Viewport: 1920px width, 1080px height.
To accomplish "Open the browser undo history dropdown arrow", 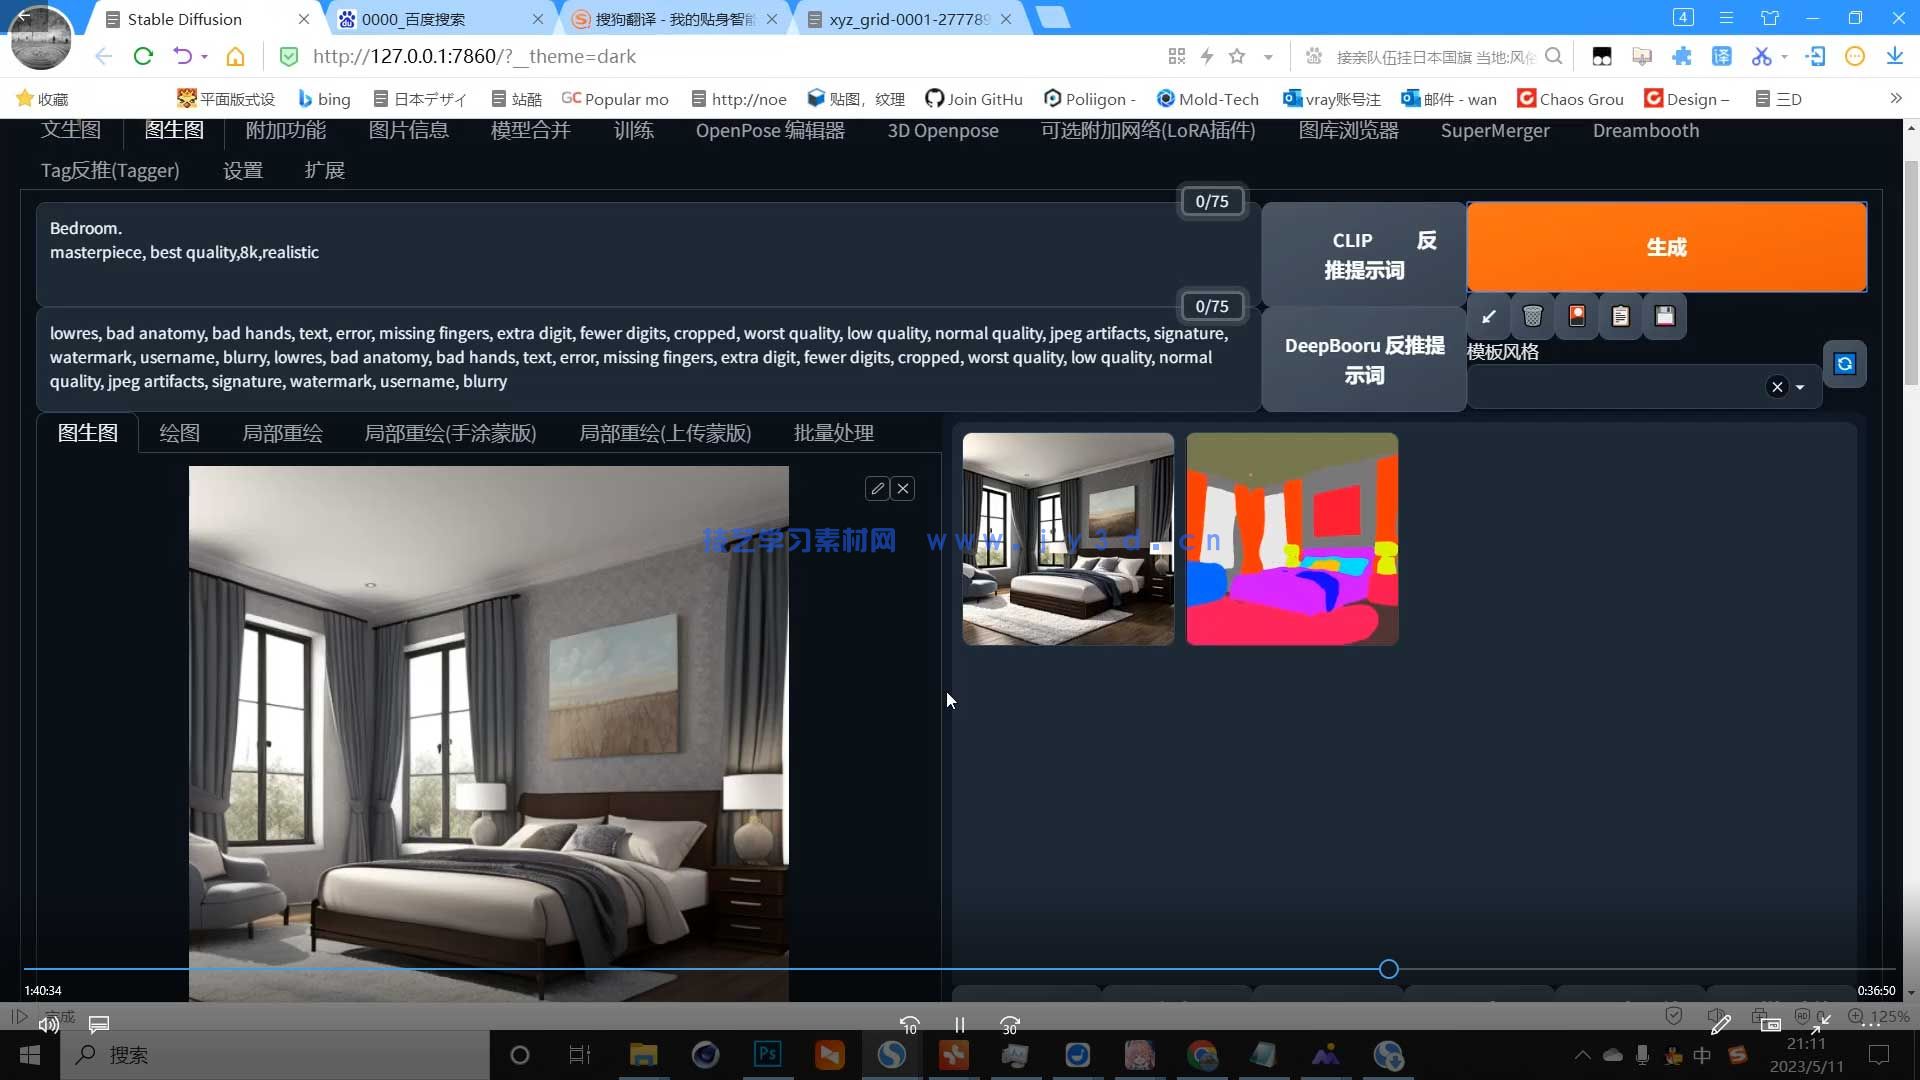I will (x=205, y=57).
